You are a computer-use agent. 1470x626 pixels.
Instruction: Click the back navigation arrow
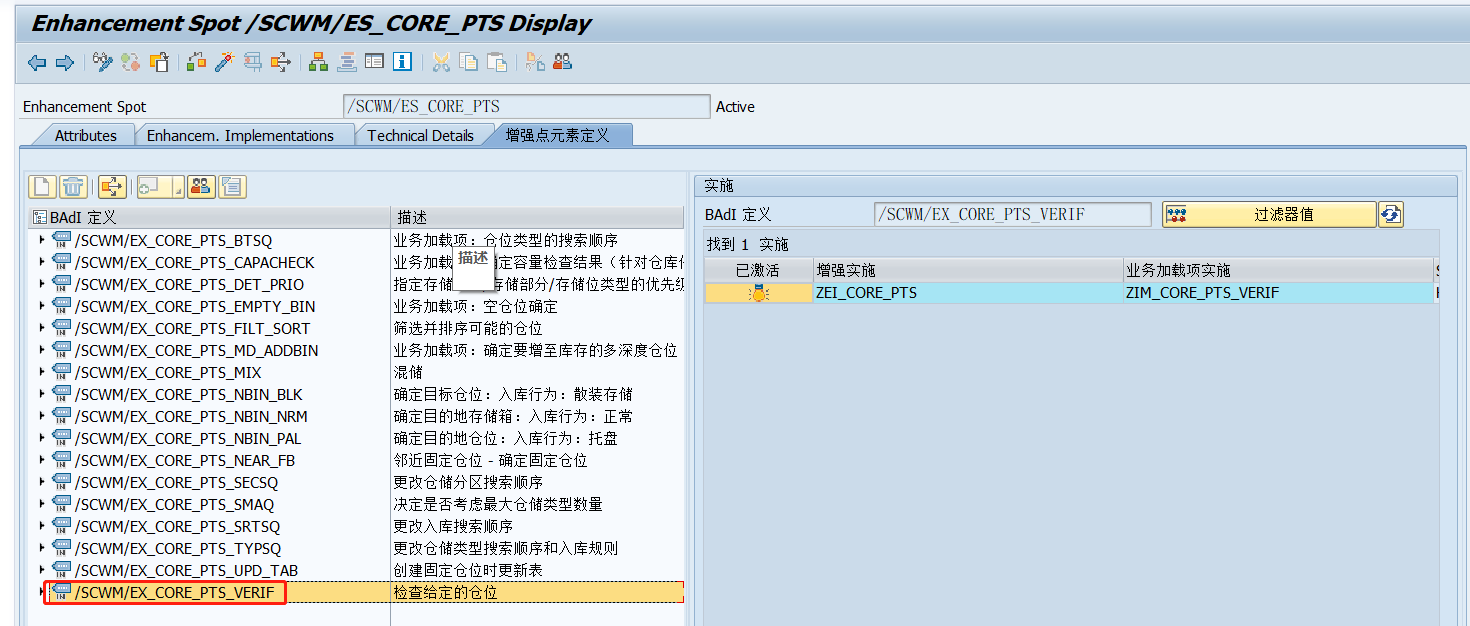pos(37,61)
